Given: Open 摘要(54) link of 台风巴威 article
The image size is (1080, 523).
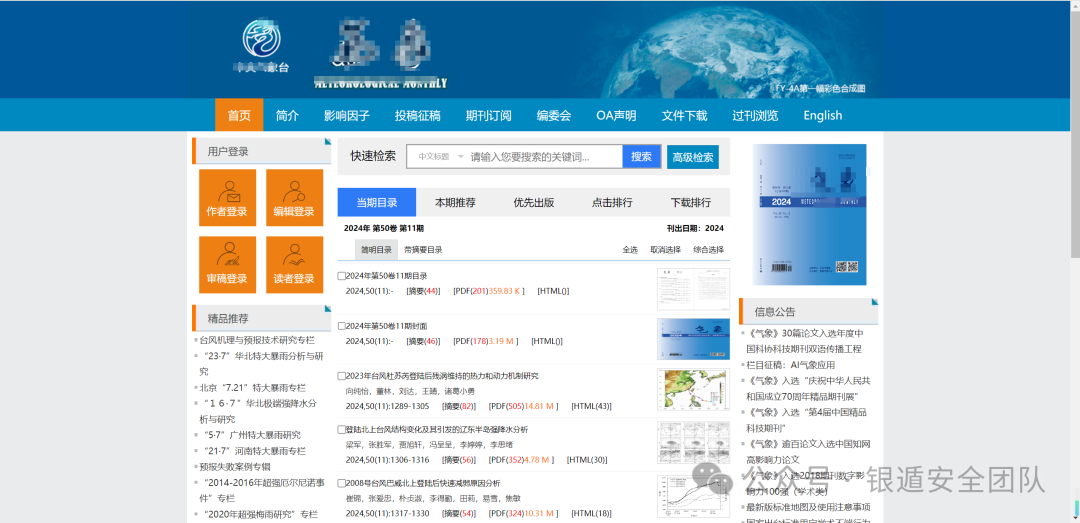Looking at the screenshot, I should tap(459, 513).
